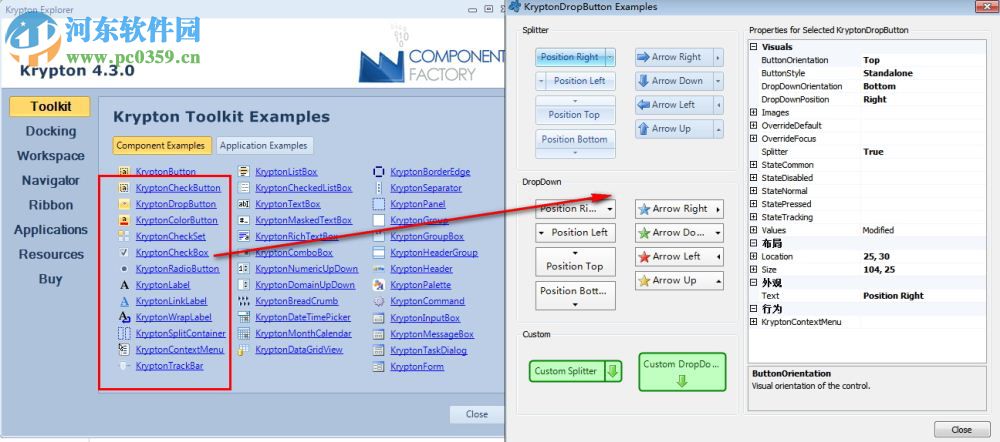This screenshot has height=442, width=1000.
Task: Click the Position Bottom splitter button
Action: (575, 144)
